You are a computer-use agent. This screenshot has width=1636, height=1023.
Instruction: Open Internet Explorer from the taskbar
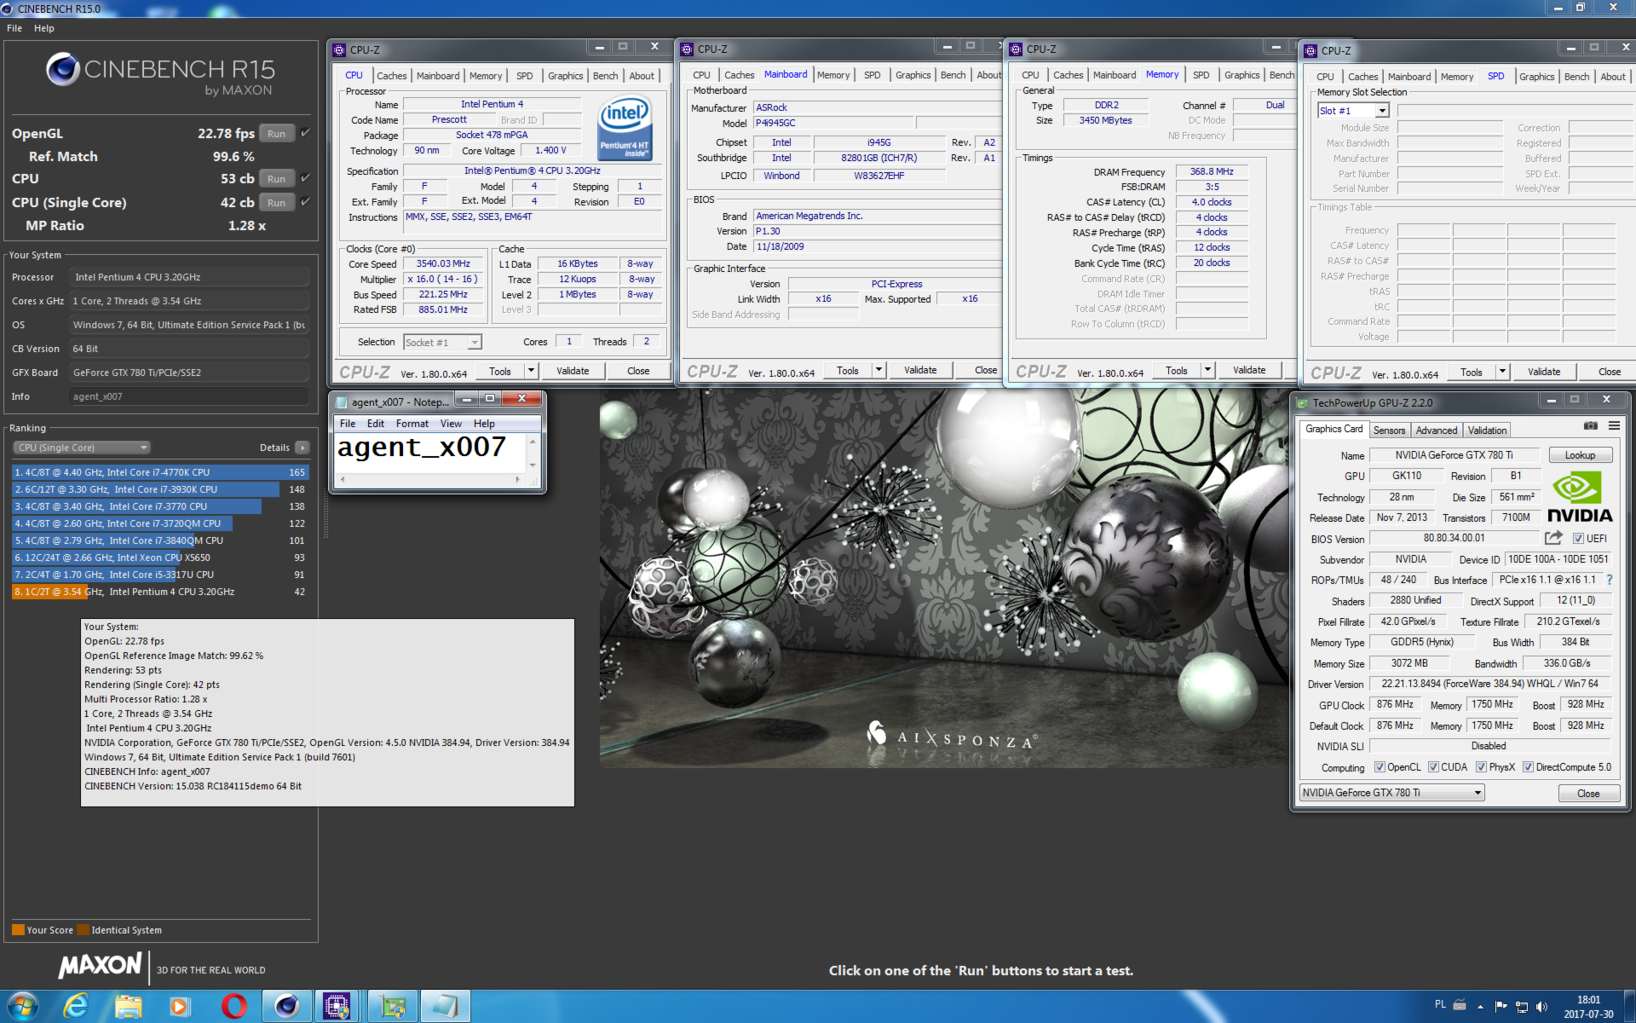coord(76,1006)
